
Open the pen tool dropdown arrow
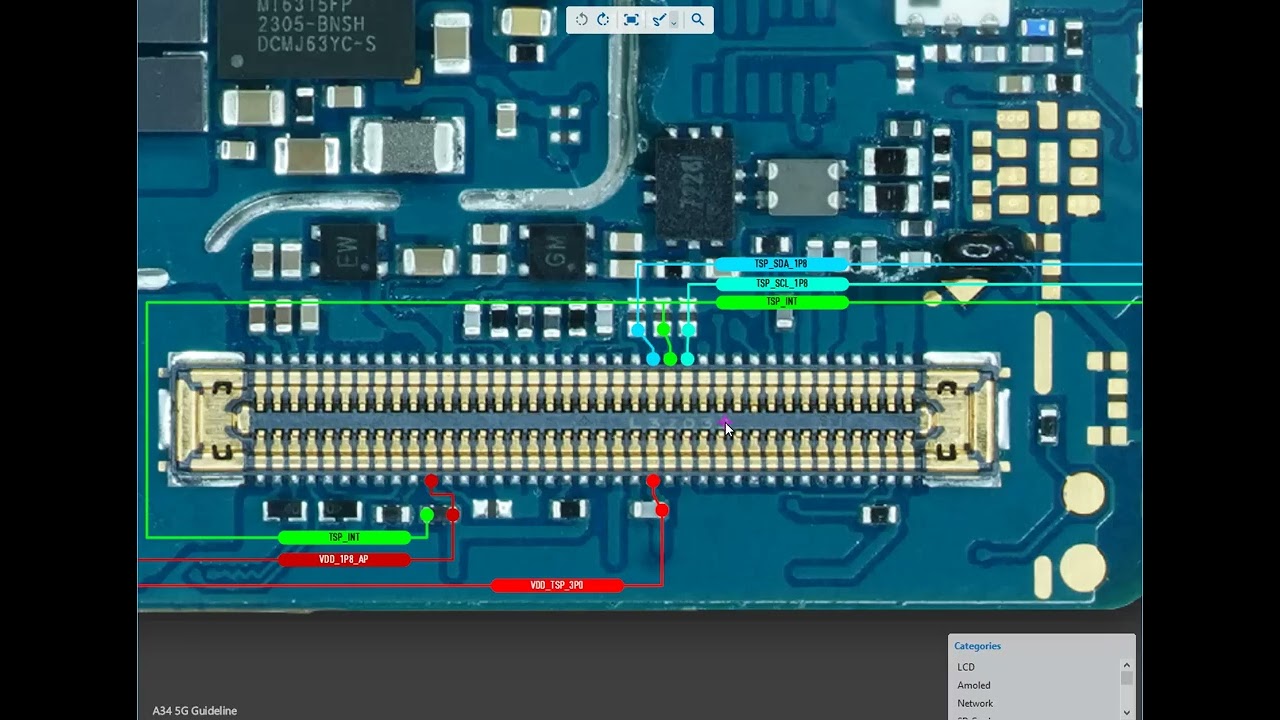coord(674,20)
